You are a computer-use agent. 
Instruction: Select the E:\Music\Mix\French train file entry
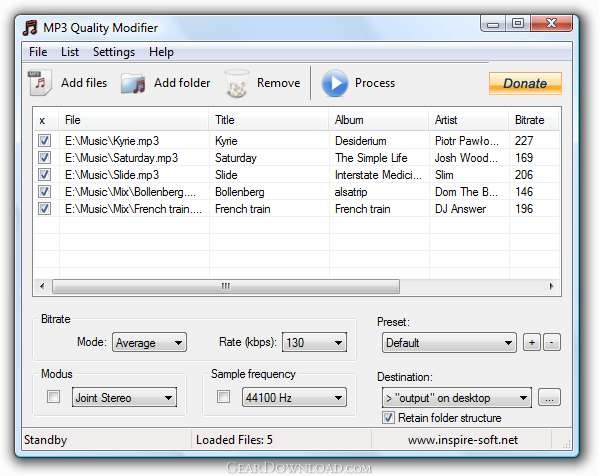(133, 209)
